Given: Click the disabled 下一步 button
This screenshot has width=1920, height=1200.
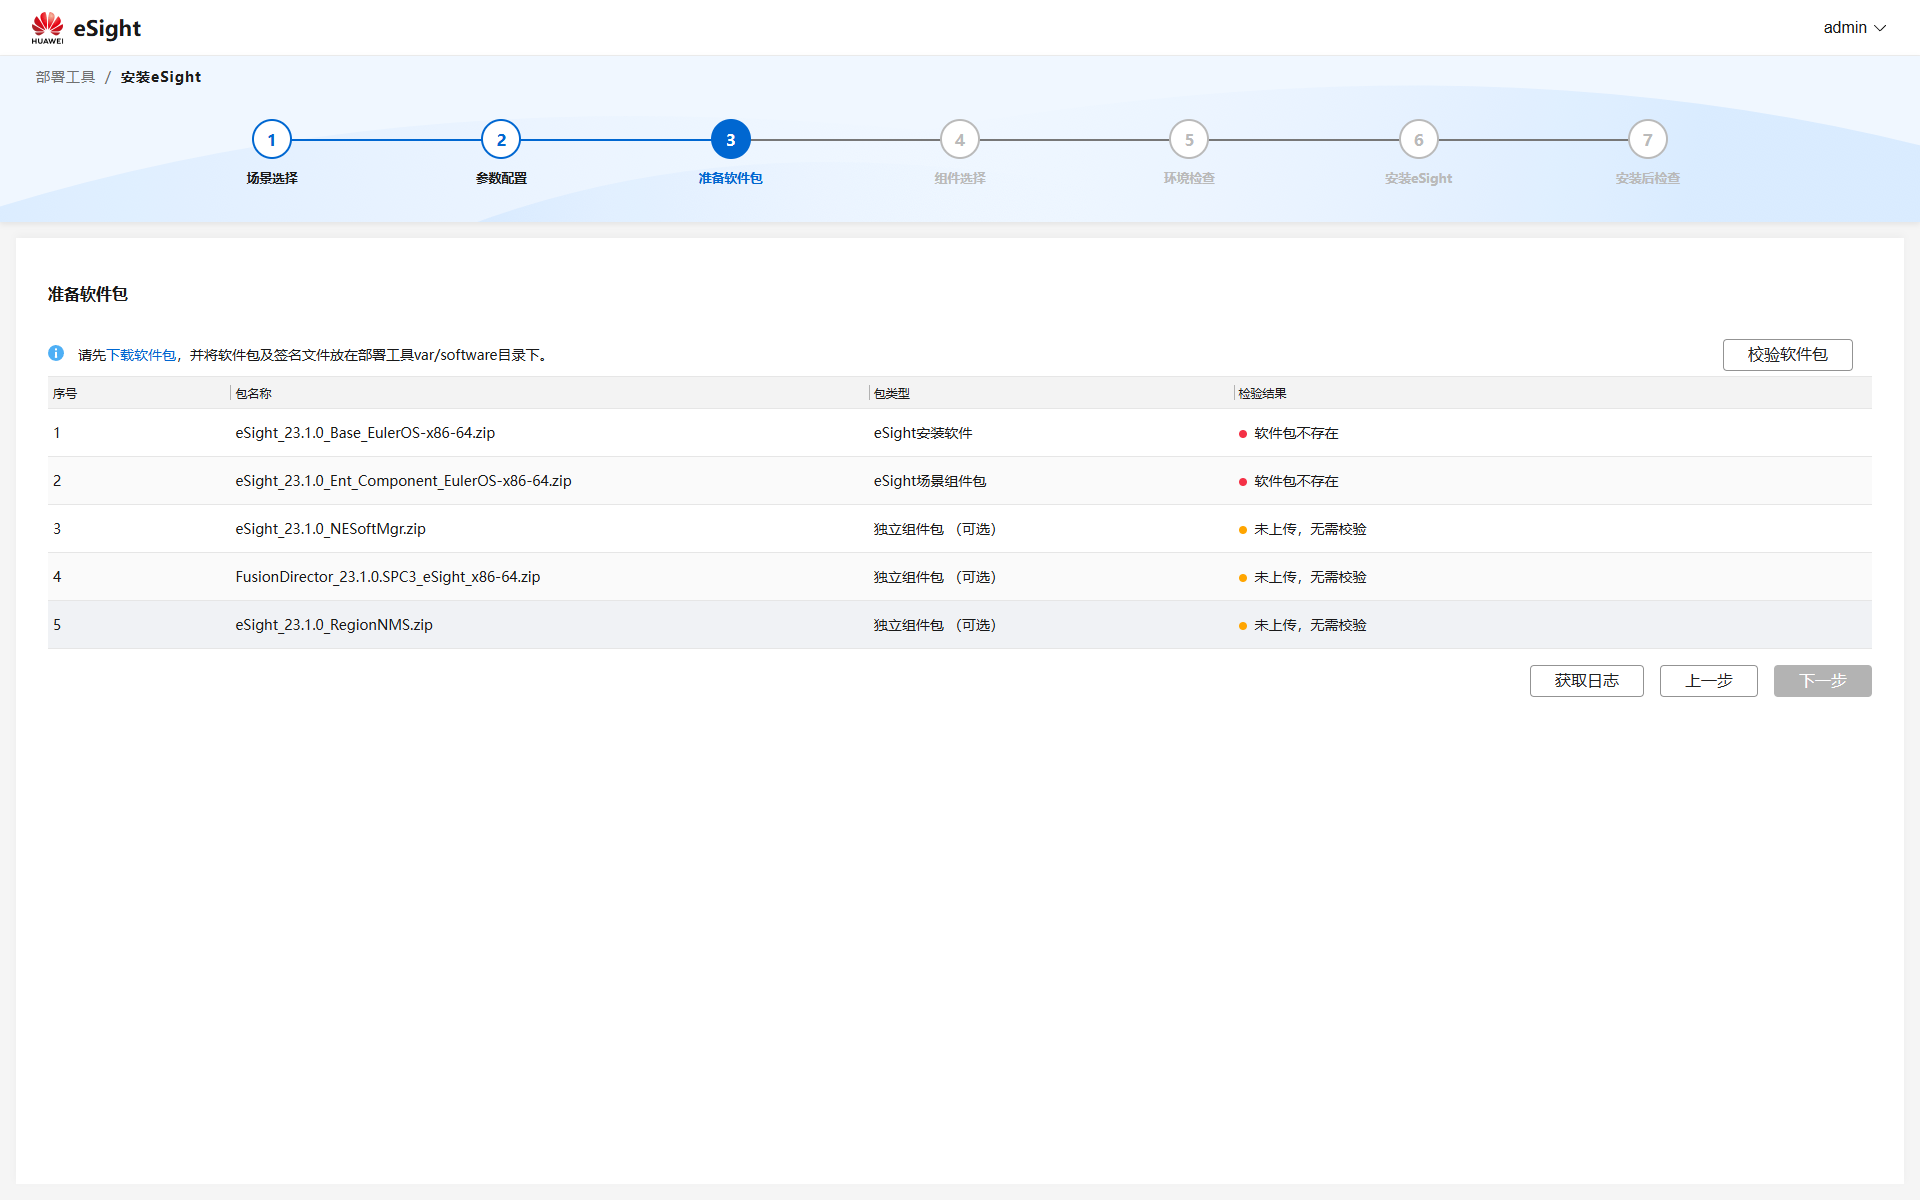Looking at the screenshot, I should pos(1822,681).
